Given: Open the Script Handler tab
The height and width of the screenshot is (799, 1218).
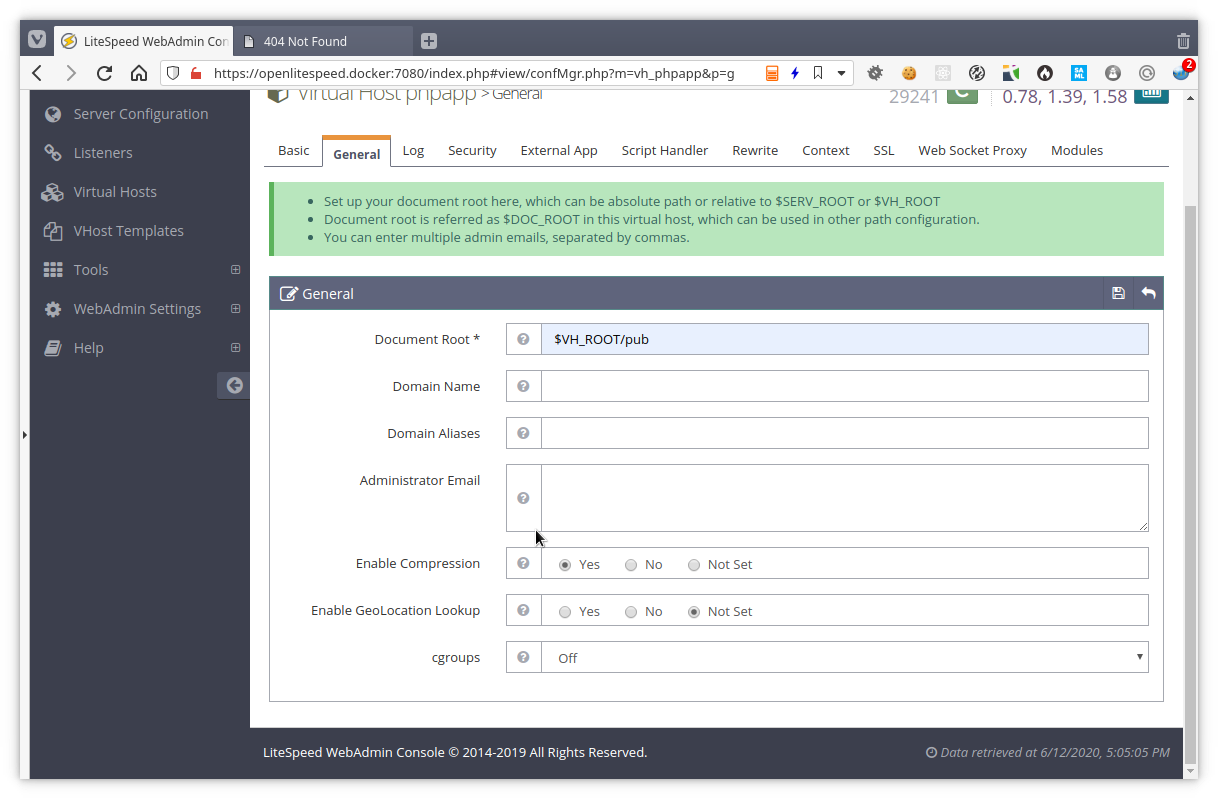Looking at the screenshot, I should (664, 150).
